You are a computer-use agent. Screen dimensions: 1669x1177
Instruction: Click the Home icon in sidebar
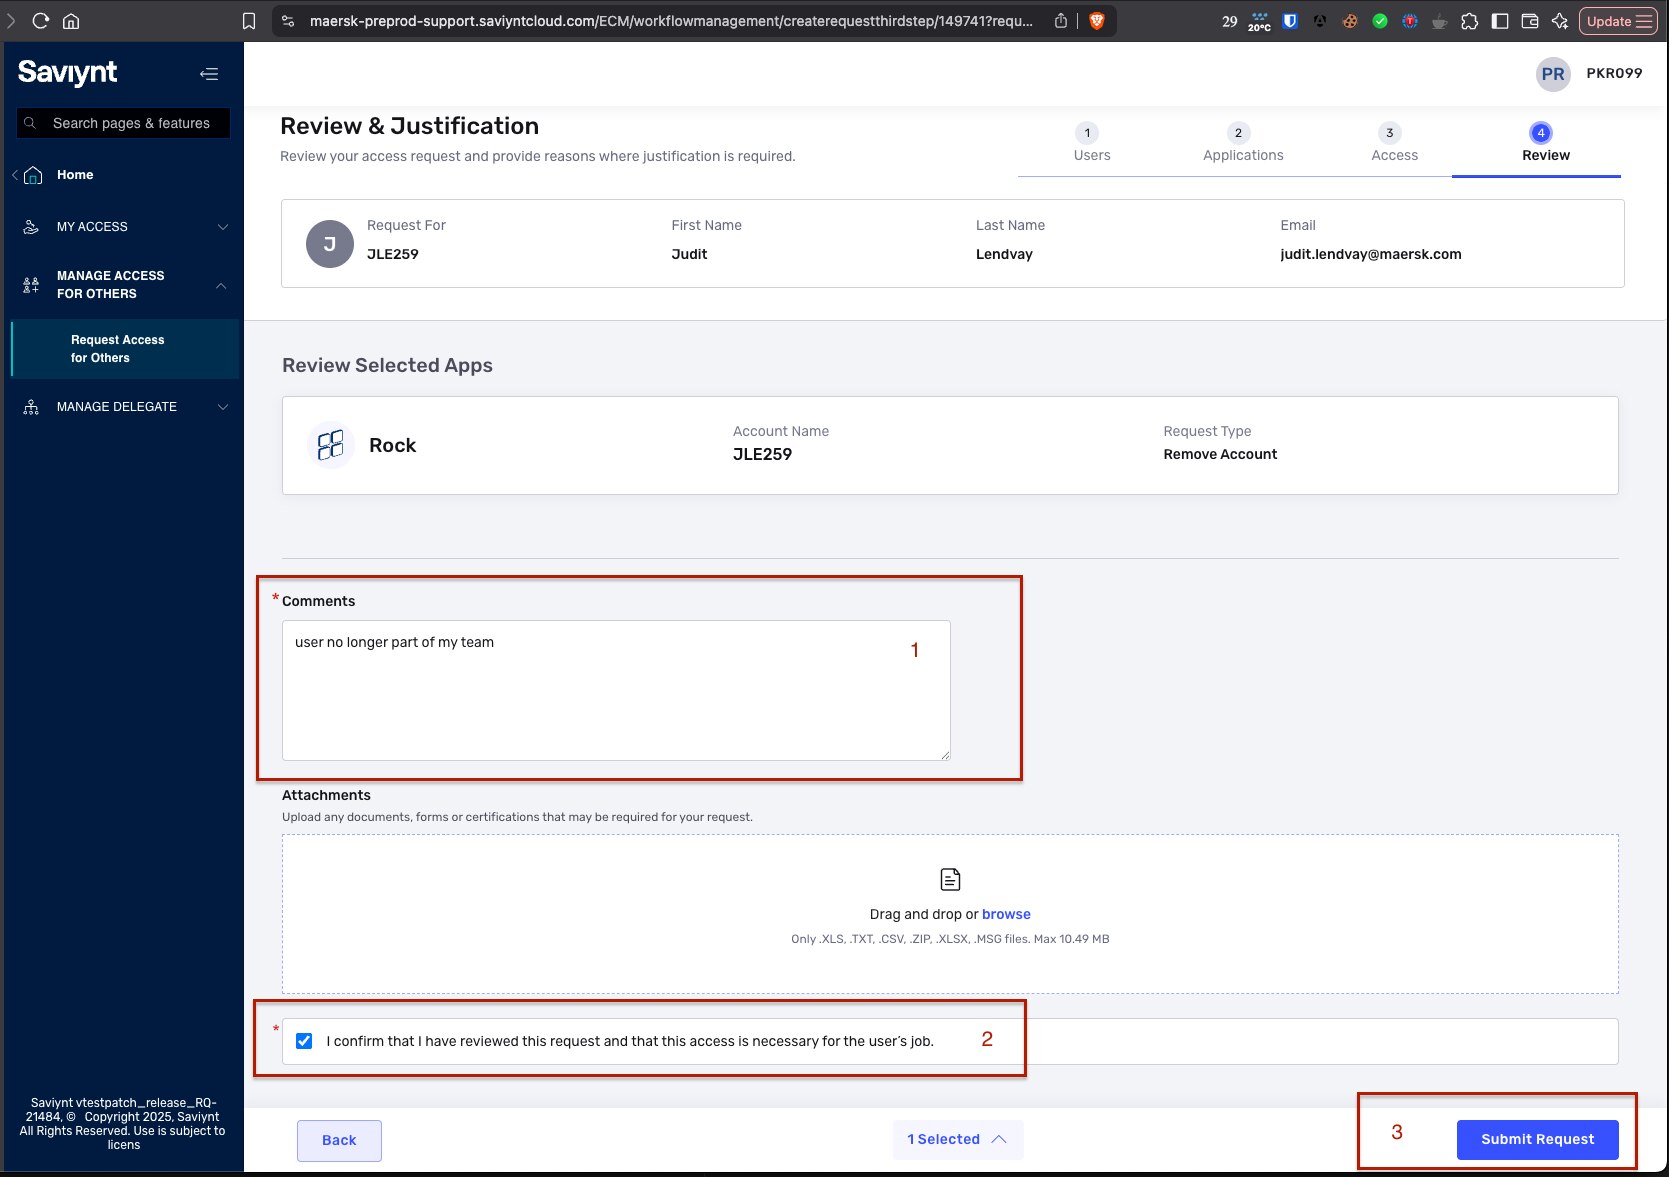tap(33, 175)
